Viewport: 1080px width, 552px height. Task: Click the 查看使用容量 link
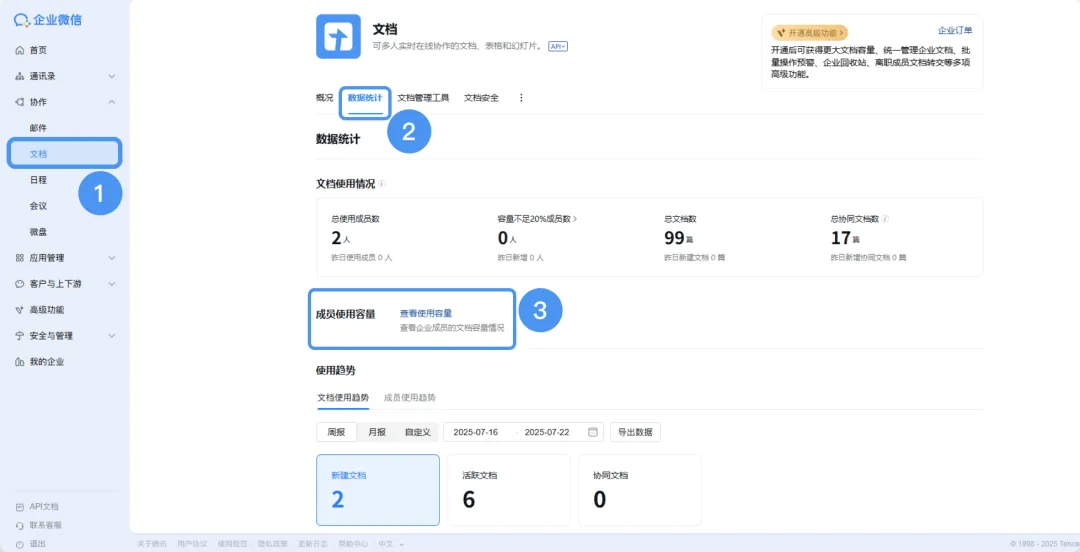[426, 314]
